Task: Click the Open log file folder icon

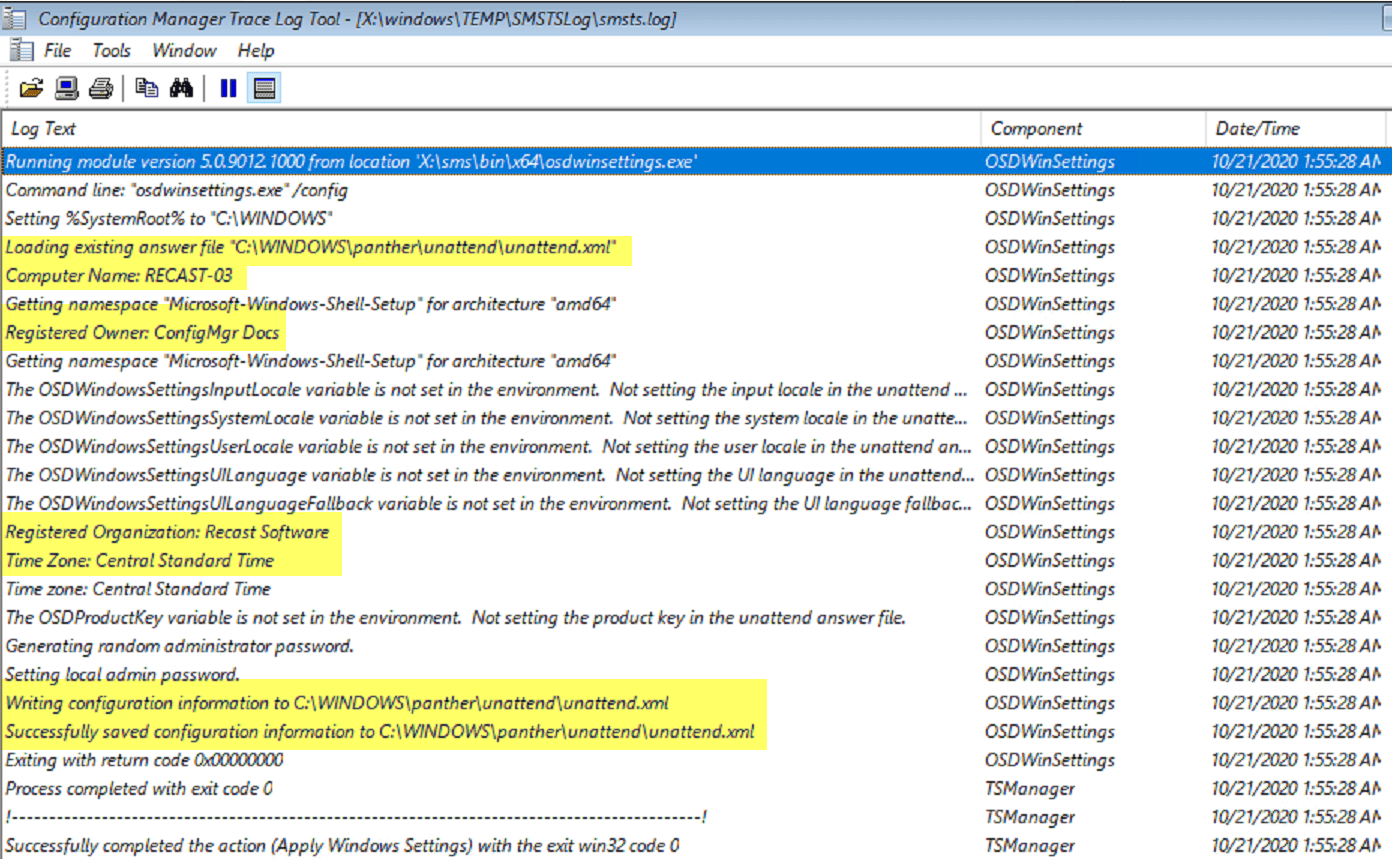Action: (32, 89)
